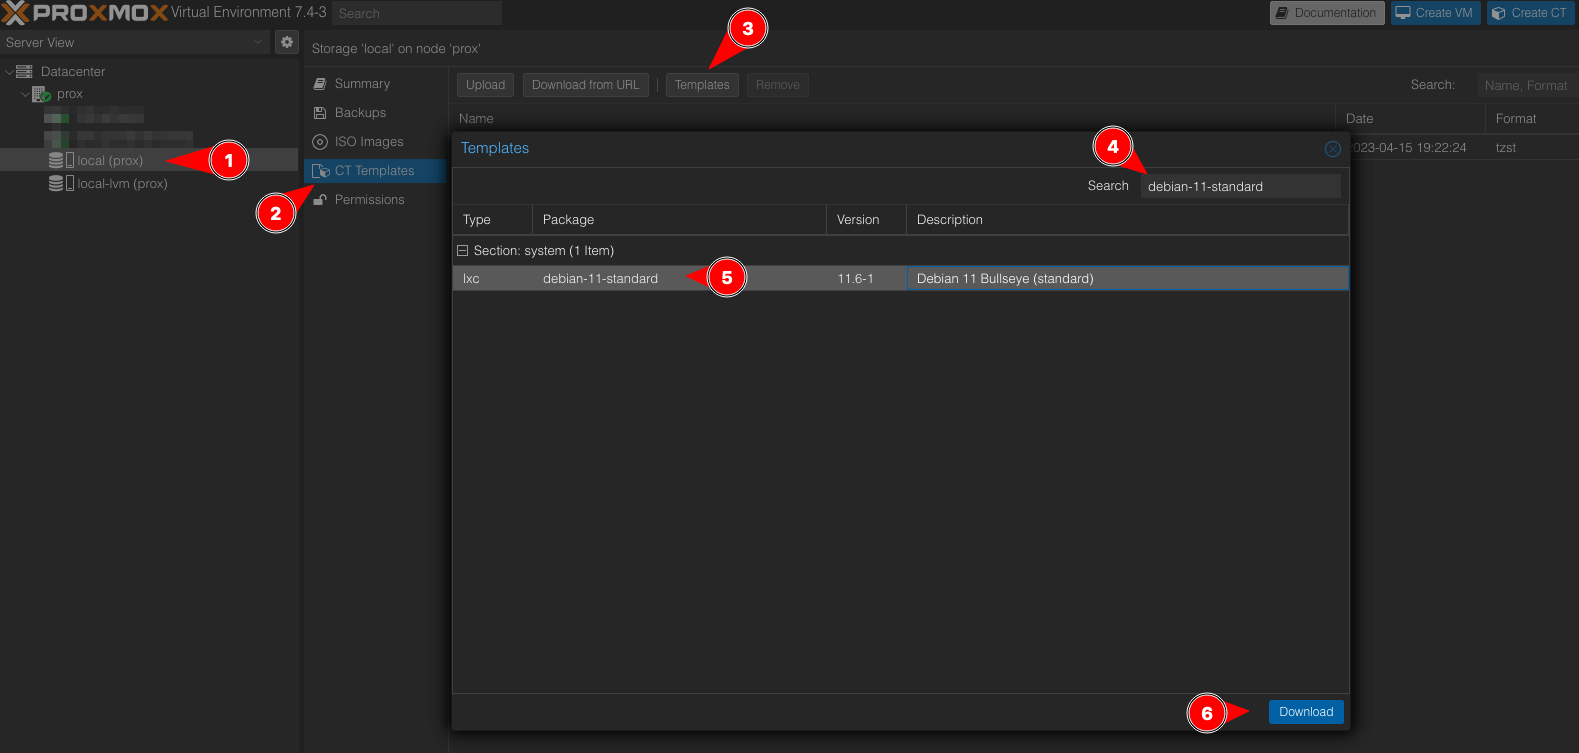The image size is (1579, 753).
Task: Open the Backups tab
Action: pos(375,113)
